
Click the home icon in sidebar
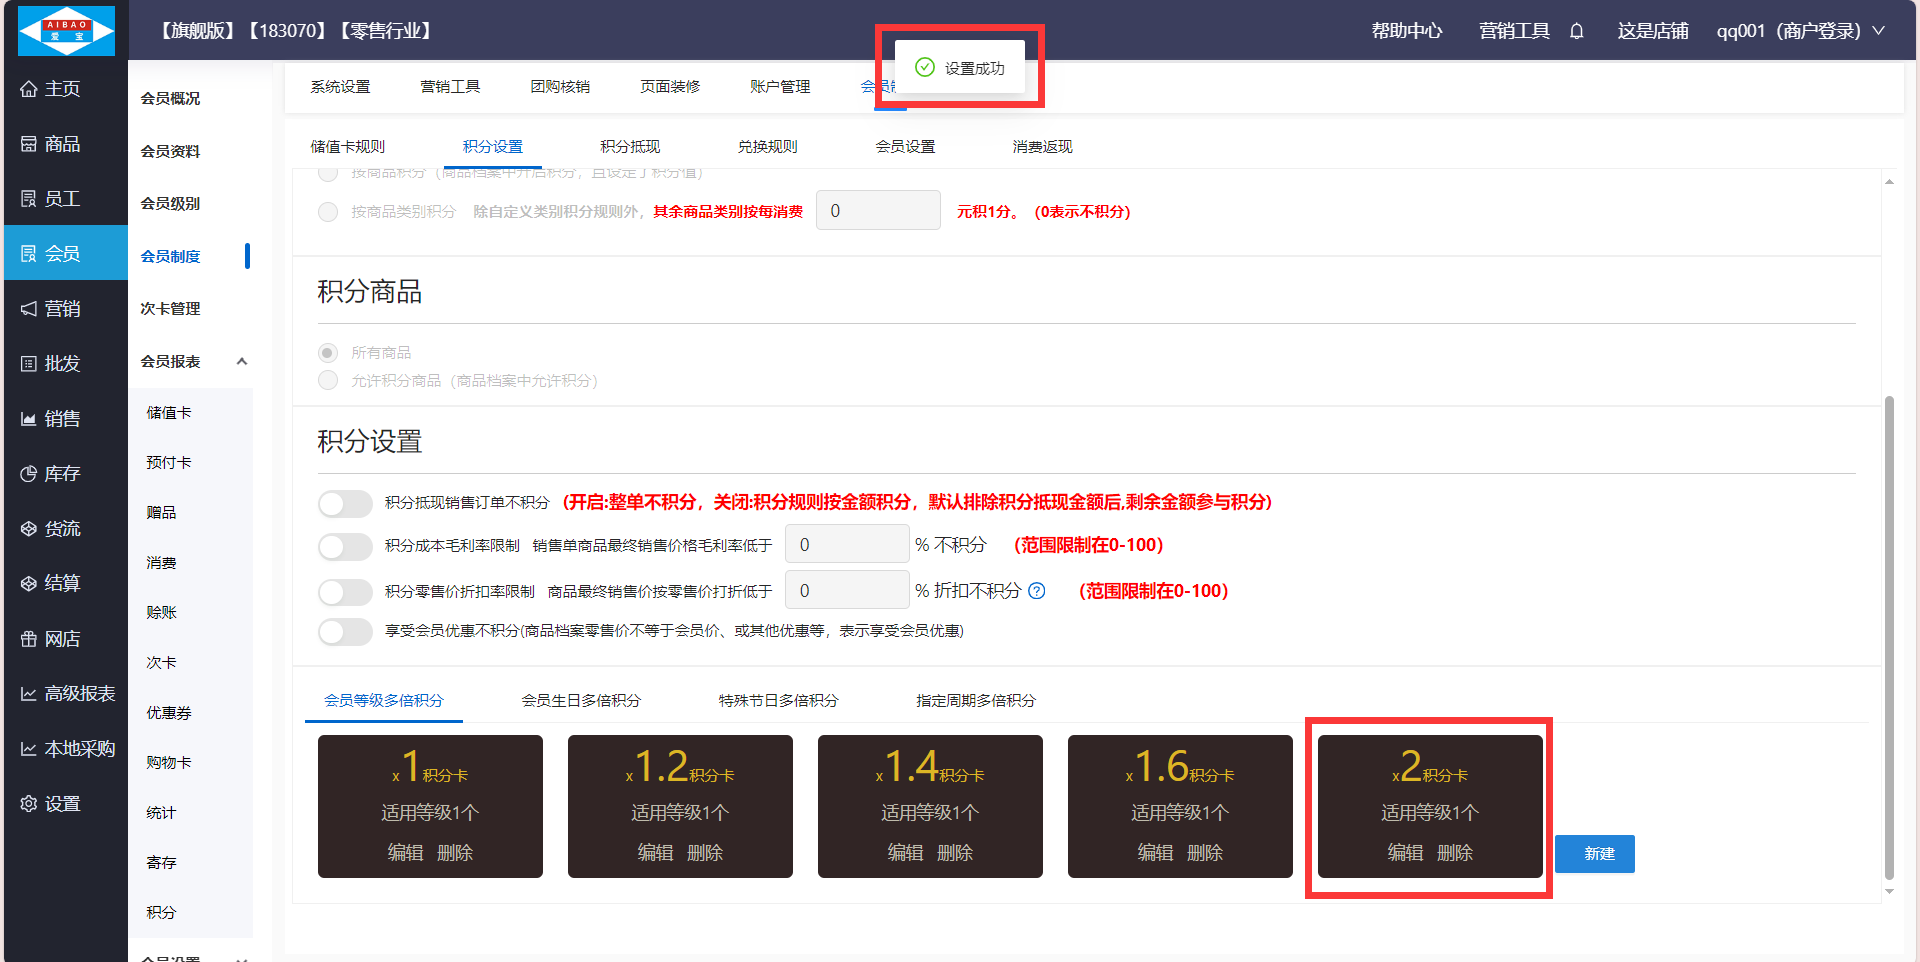click(x=29, y=89)
